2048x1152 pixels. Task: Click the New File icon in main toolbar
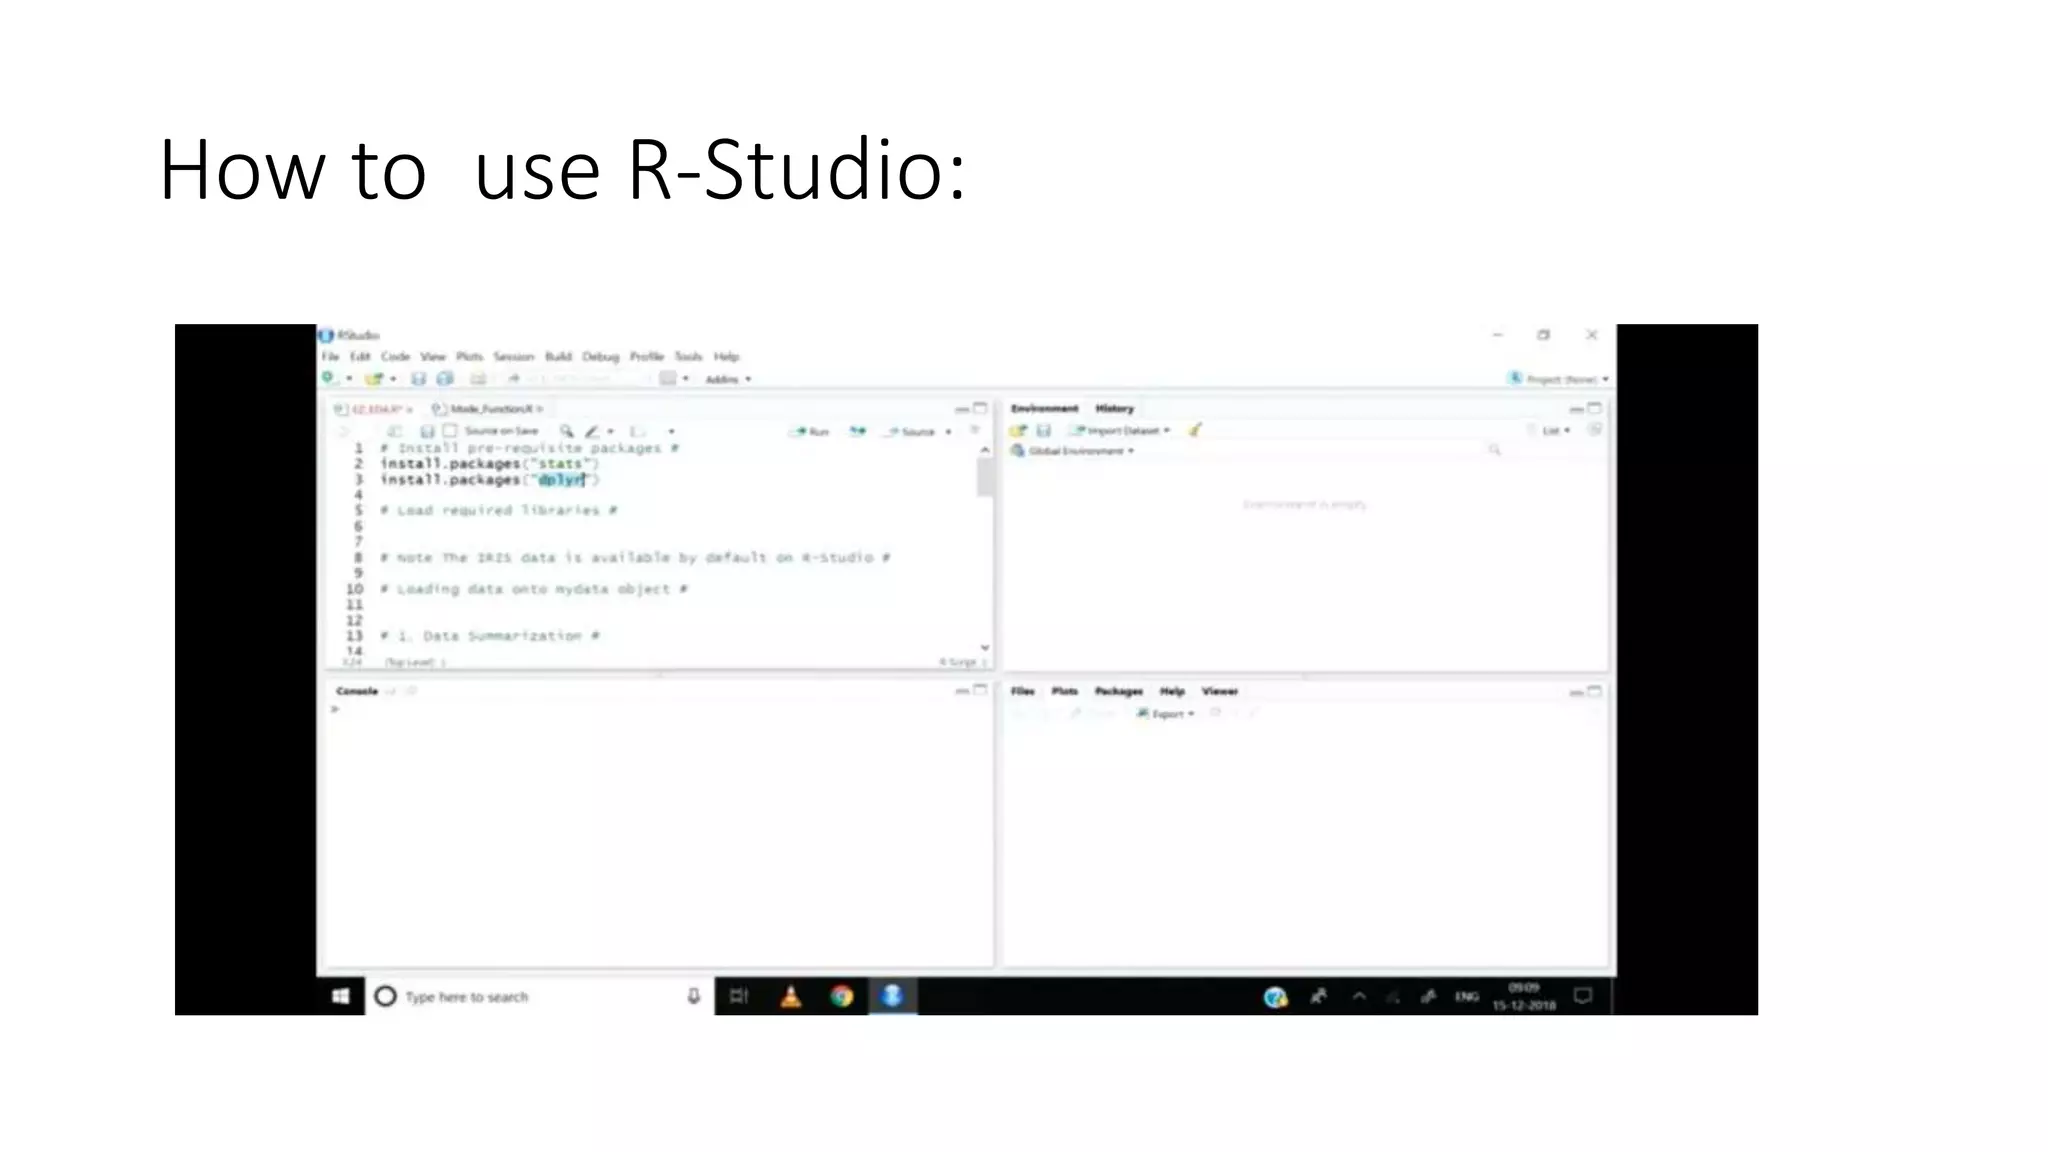point(328,378)
